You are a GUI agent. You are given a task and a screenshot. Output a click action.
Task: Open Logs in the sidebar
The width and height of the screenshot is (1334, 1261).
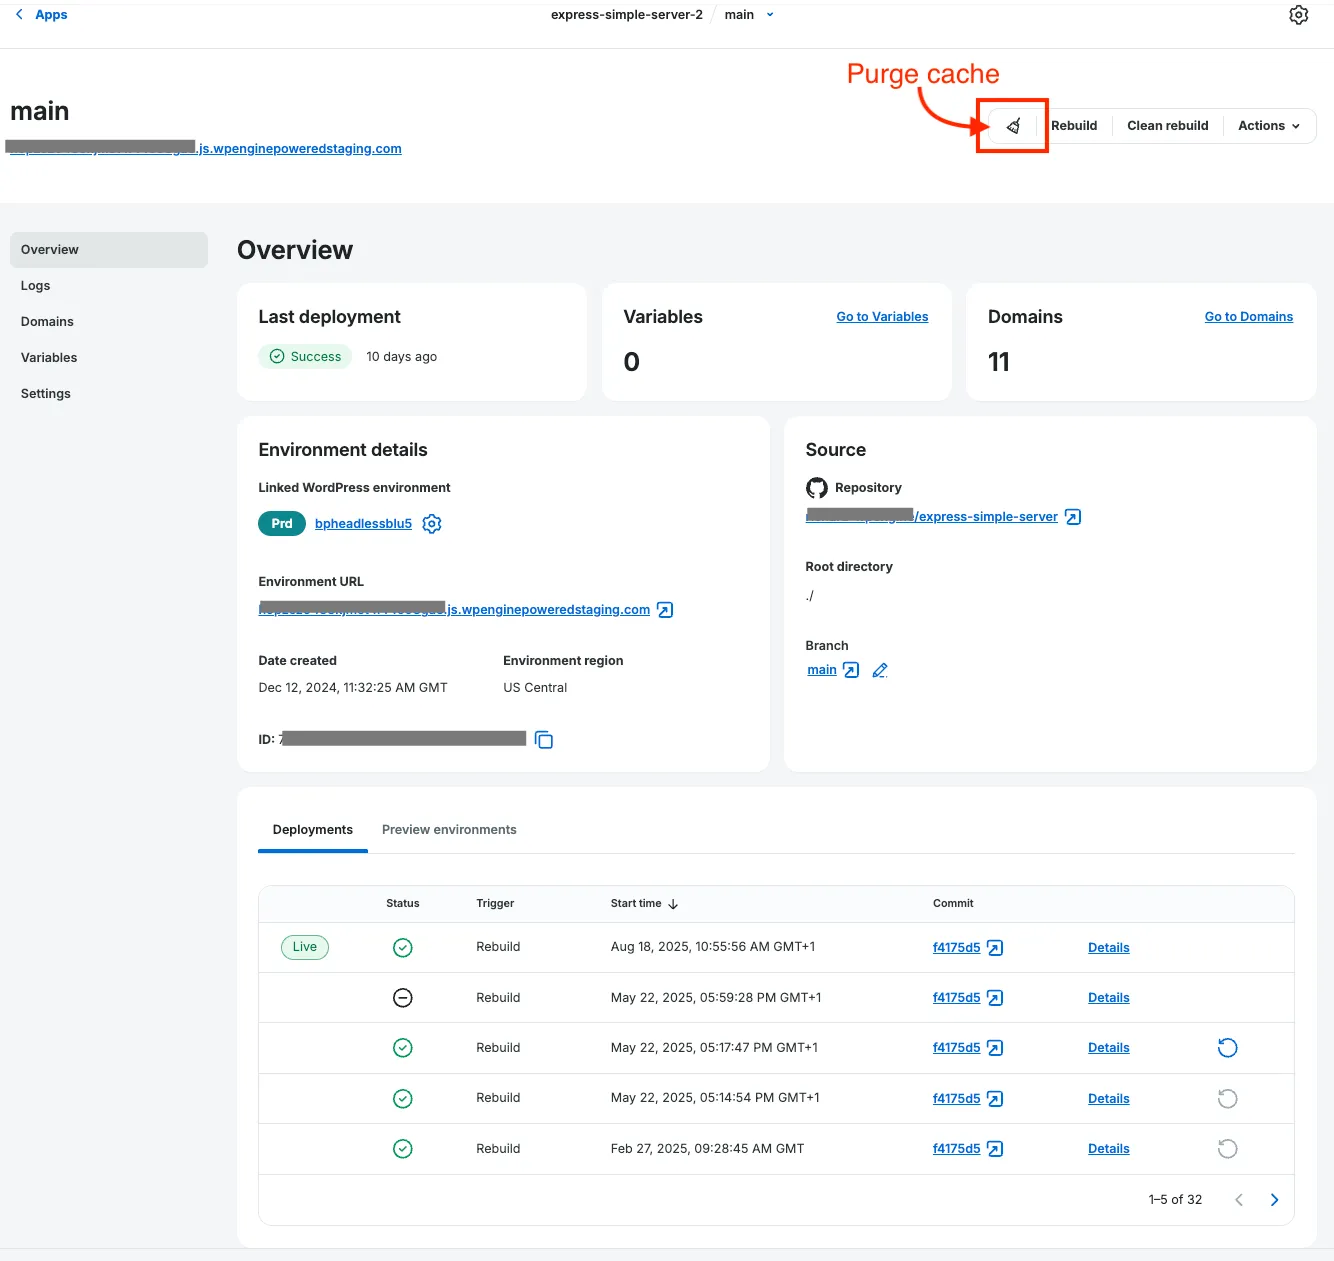[x=36, y=285]
